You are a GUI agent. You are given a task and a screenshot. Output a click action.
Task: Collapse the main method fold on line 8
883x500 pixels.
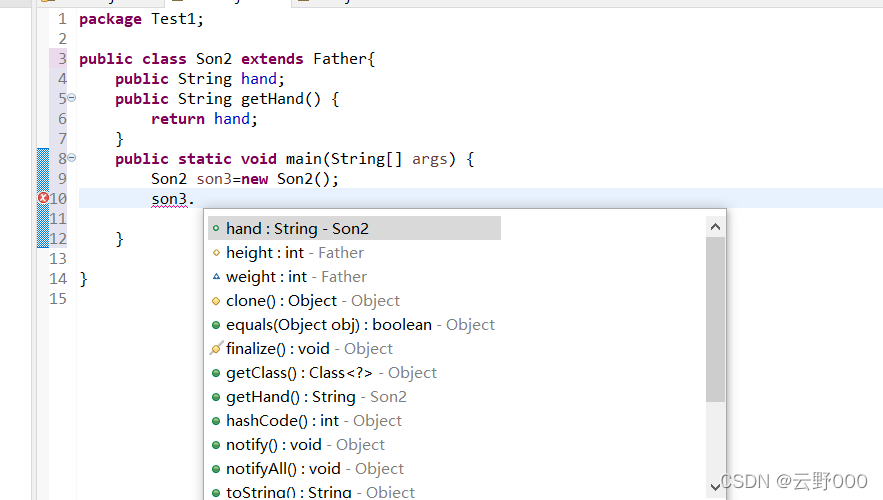[x=72, y=158]
